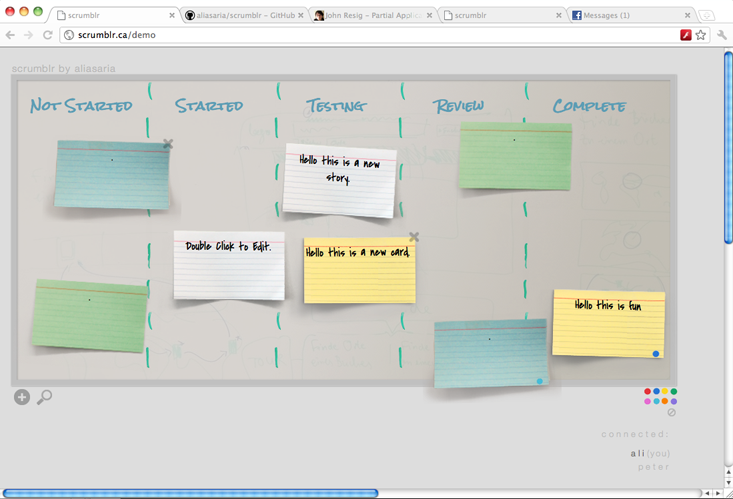Choose the purple sticker dot
The image size is (733, 499).
(673, 401)
